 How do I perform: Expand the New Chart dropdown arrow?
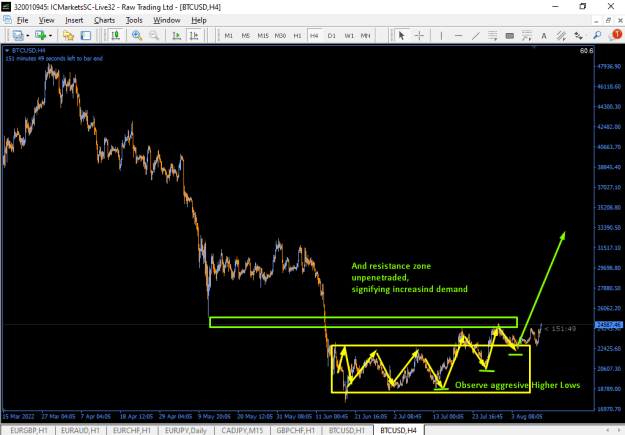coord(50,36)
